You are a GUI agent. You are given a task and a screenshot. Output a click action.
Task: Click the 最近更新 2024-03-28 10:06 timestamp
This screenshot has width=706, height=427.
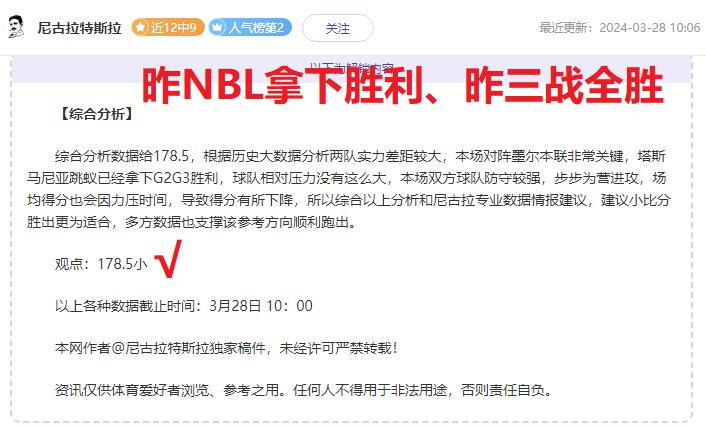(620, 27)
